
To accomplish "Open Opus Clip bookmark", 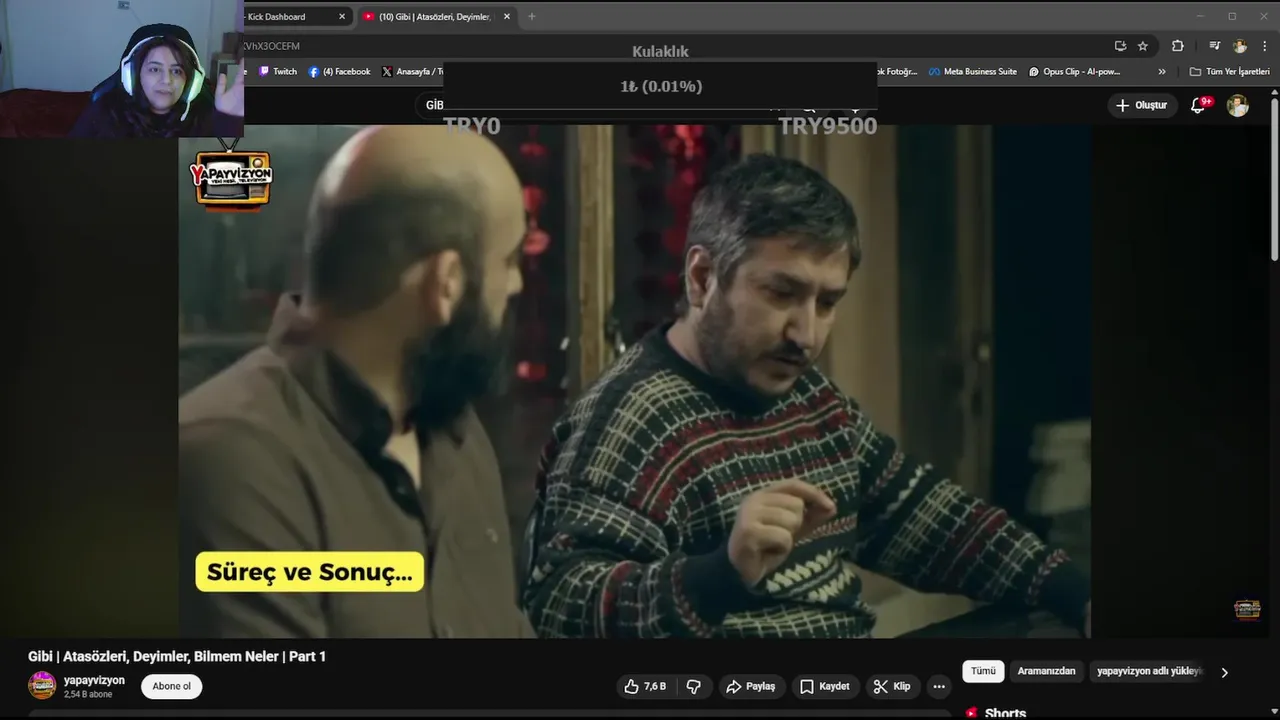I will click(x=1074, y=71).
